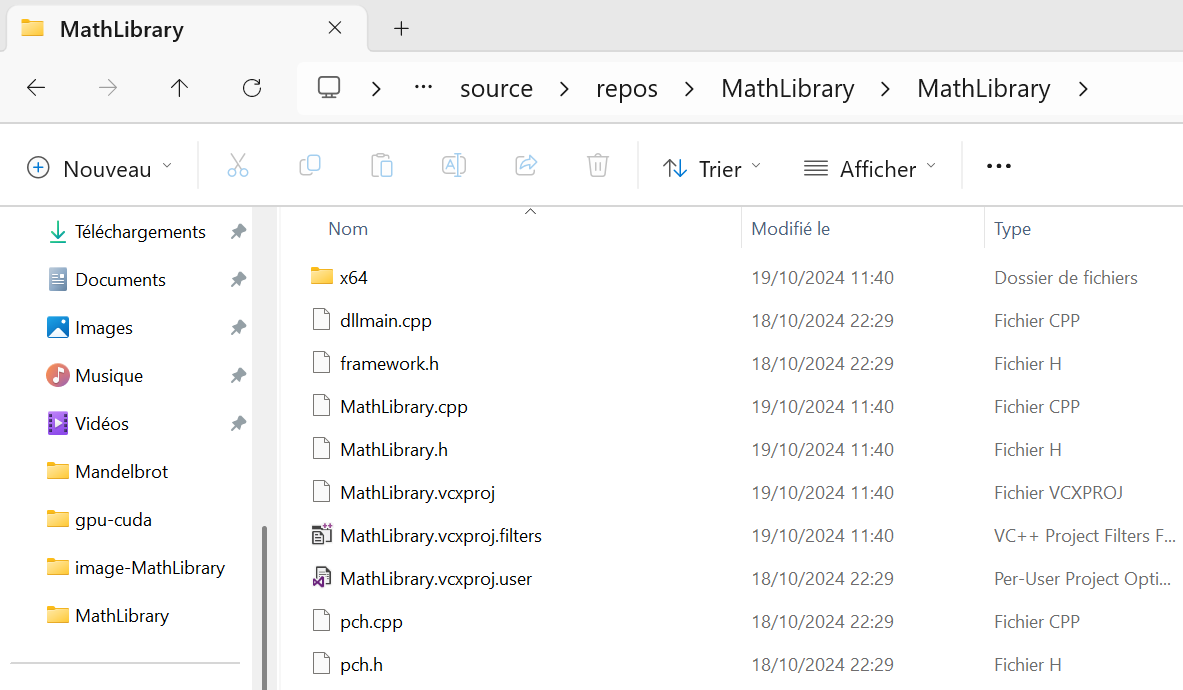The width and height of the screenshot is (1183, 690).
Task: Click the Paste clipboard icon
Action: pos(382,166)
